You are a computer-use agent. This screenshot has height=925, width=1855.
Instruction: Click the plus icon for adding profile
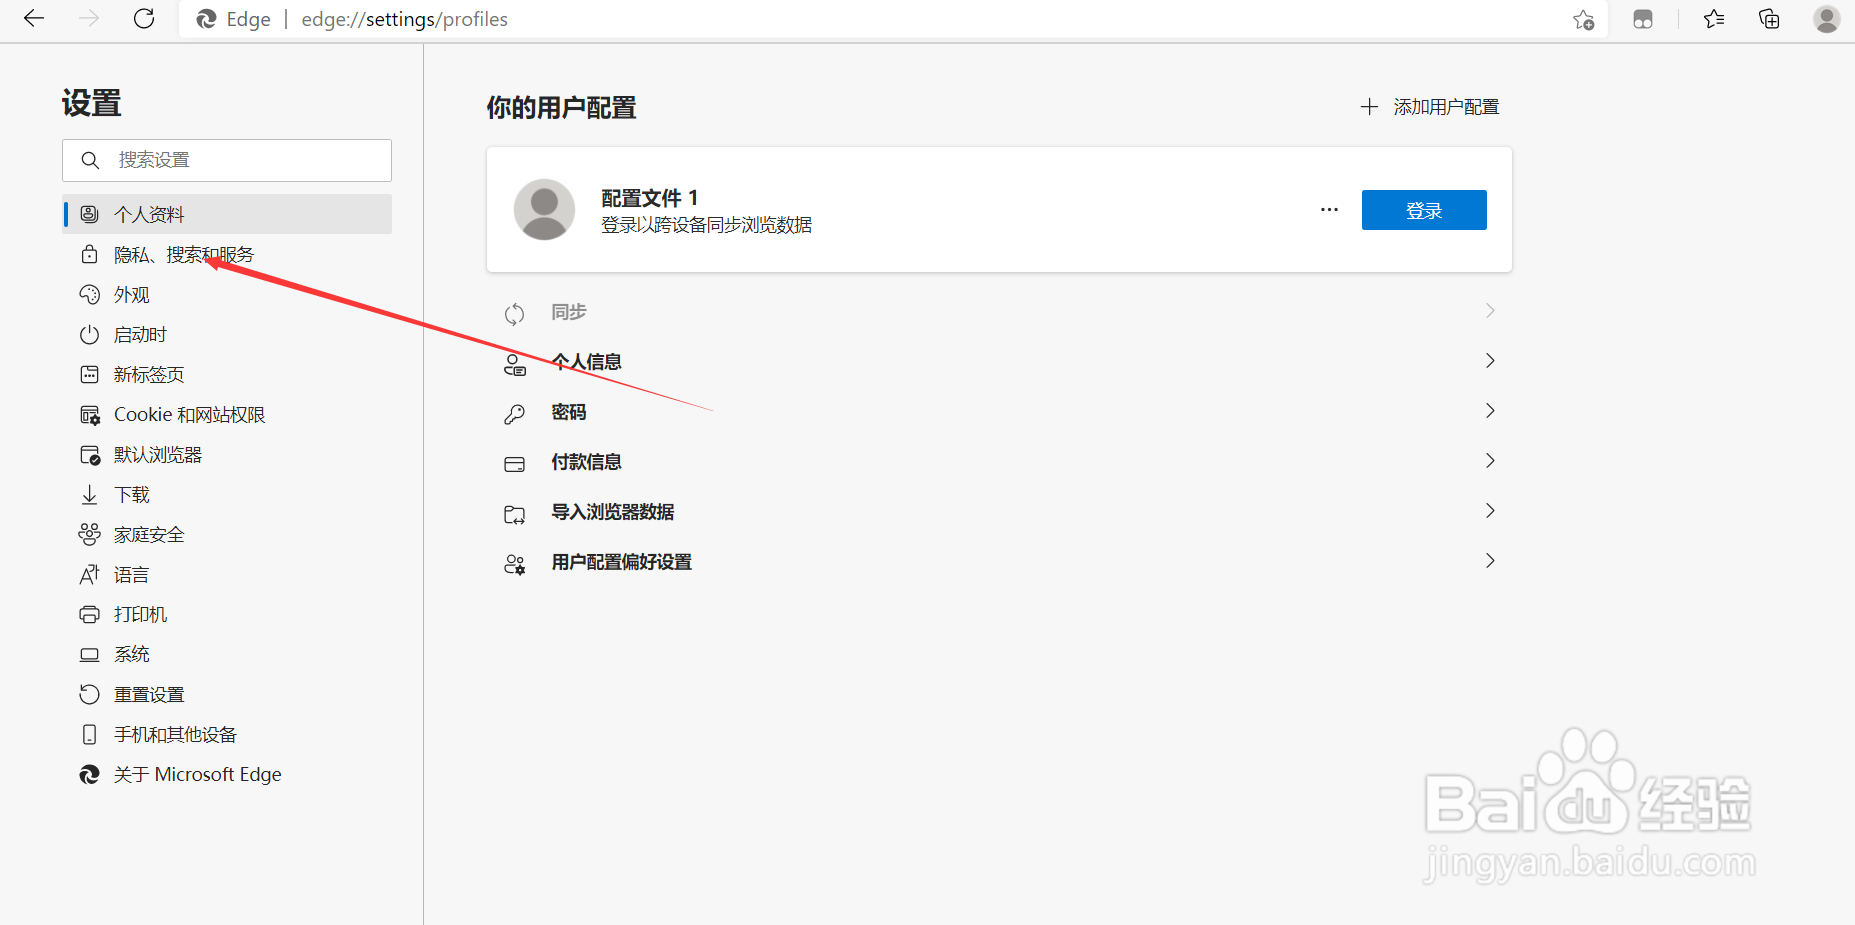point(1369,106)
